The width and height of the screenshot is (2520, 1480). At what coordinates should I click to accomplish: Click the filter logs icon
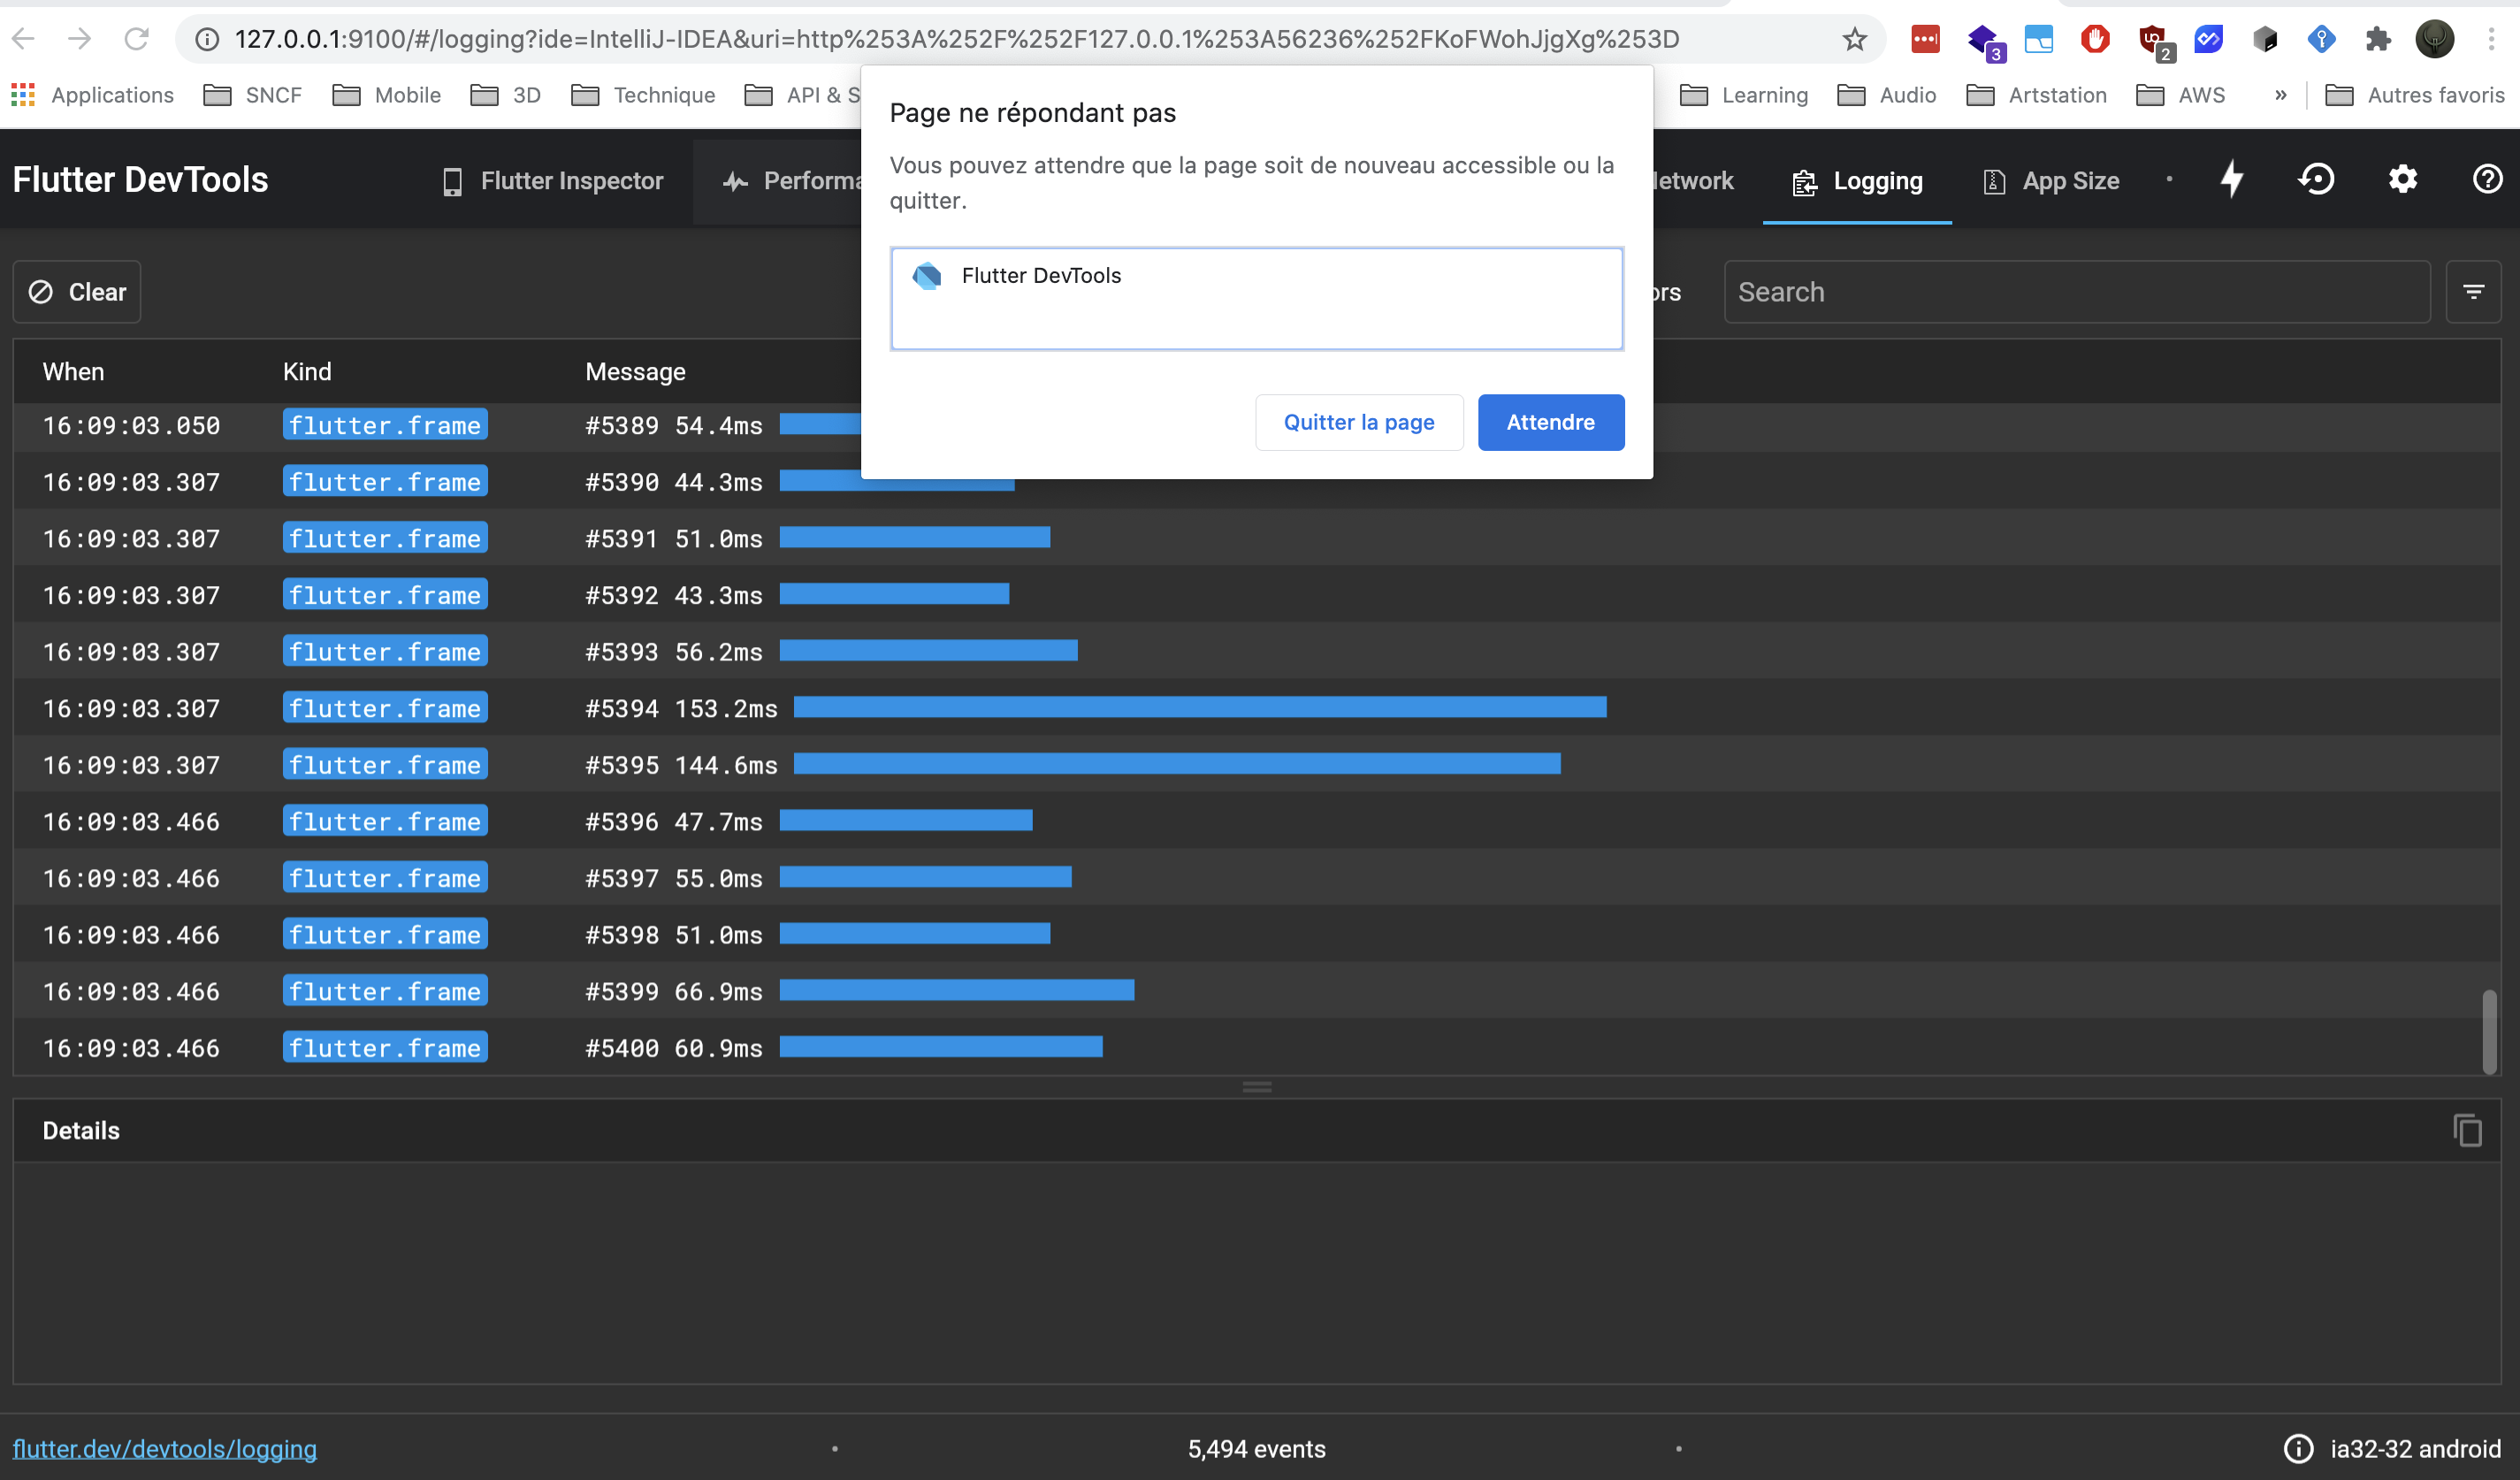point(2473,292)
